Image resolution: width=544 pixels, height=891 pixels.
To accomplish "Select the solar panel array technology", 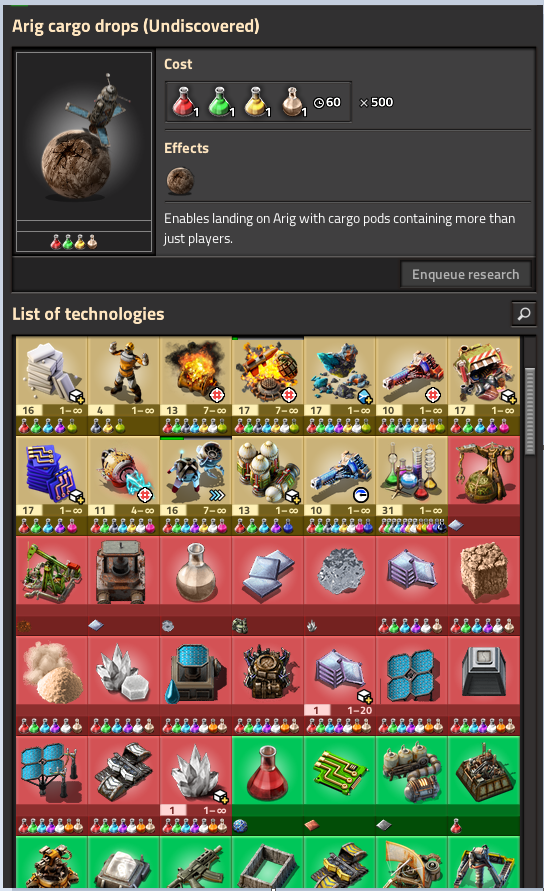I will (x=412, y=685).
